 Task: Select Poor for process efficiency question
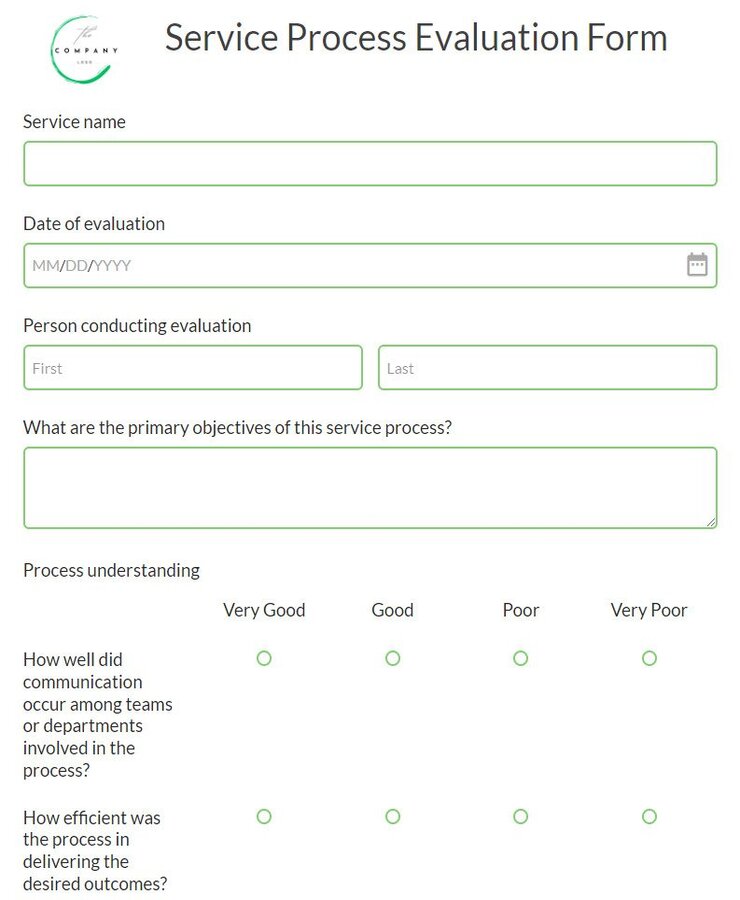(520, 816)
